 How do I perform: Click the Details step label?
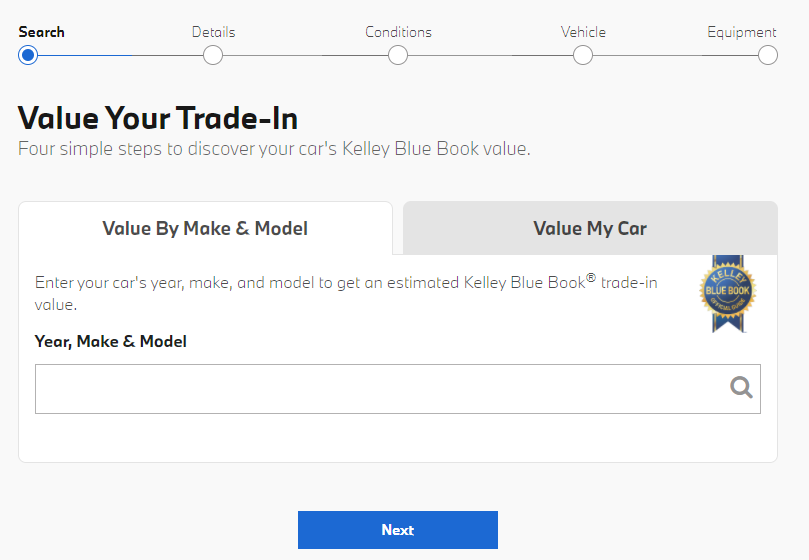point(213,32)
